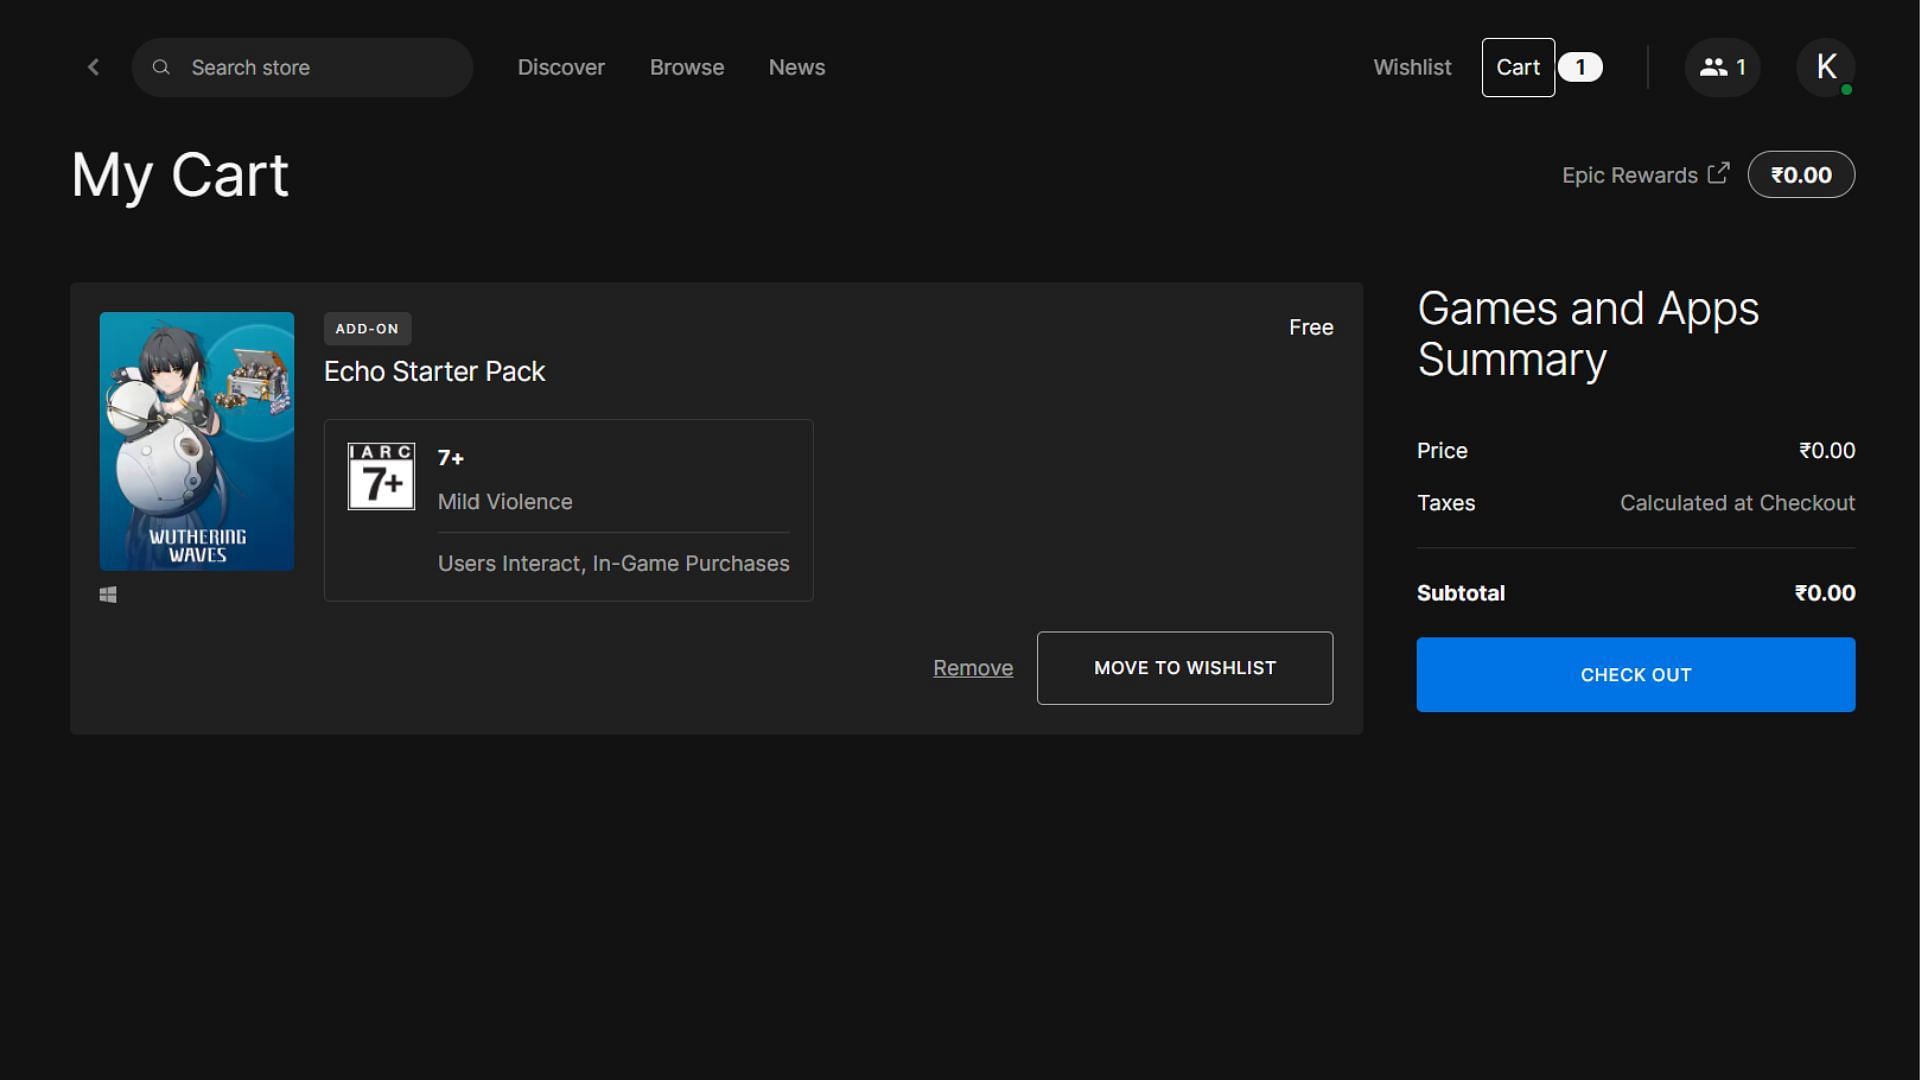Click the ADD-ON tag label
Image resolution: width=1920 pixels, height=1080 pixels.
[x=367, y=328]
